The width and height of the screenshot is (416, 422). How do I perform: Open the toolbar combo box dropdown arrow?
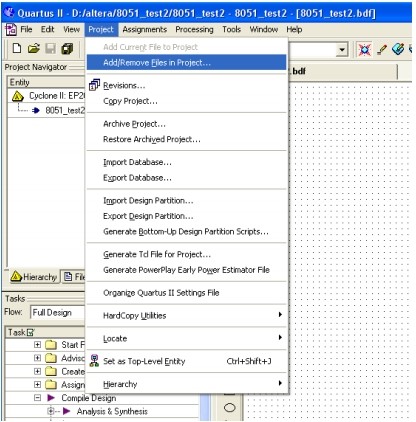[342, 50]
